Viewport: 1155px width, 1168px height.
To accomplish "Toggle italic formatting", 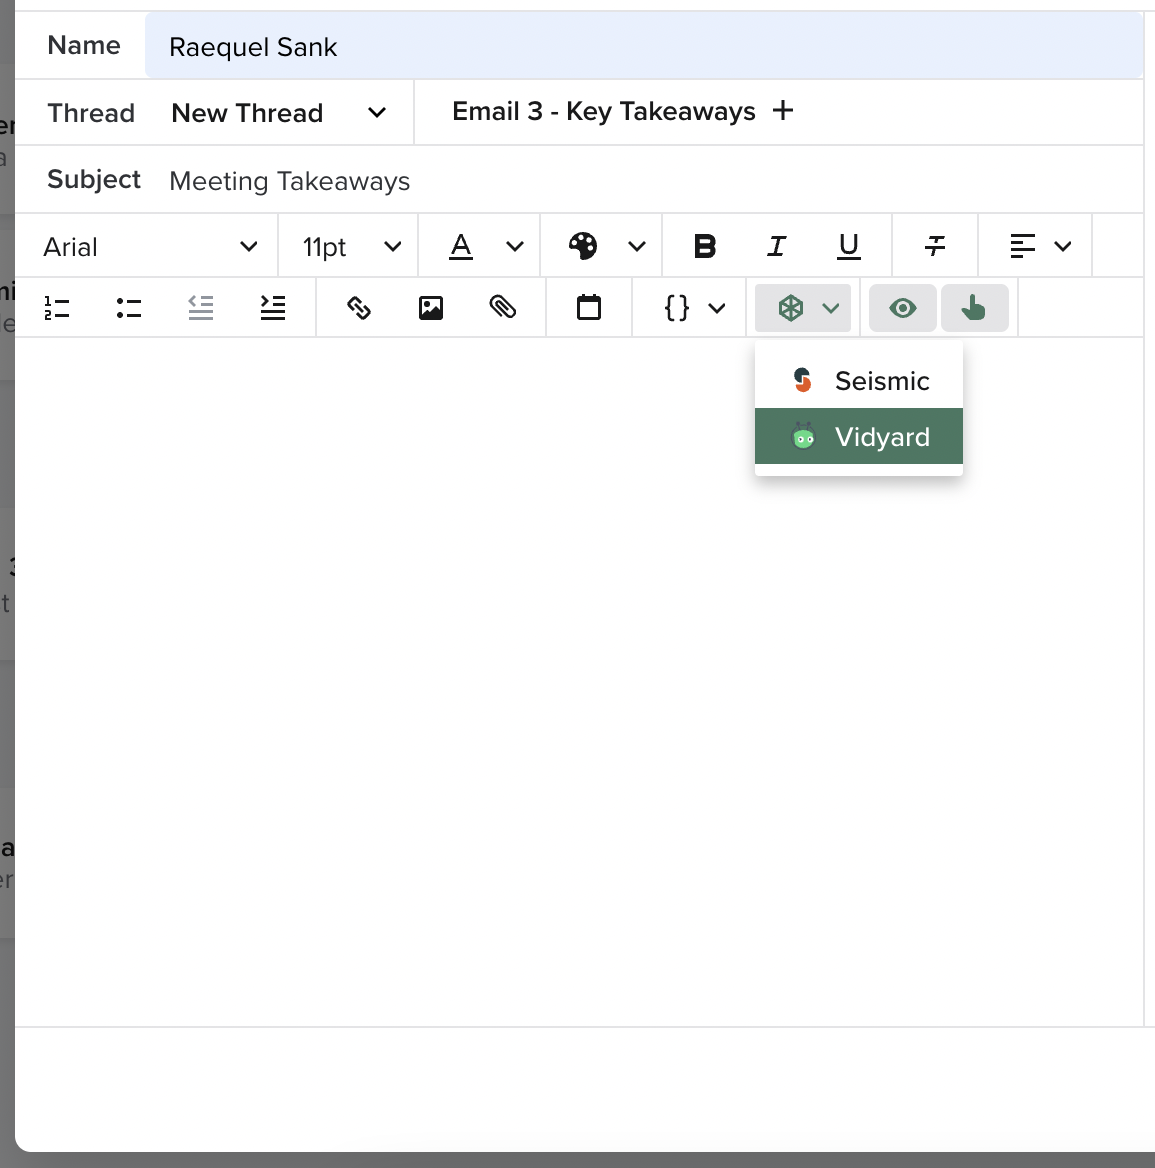I will pos(776,245).
